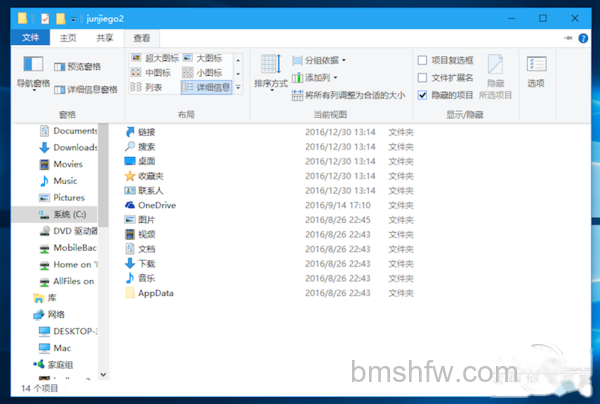
Task: Select the 文档 folder icon
Action: tap(130, 249)
